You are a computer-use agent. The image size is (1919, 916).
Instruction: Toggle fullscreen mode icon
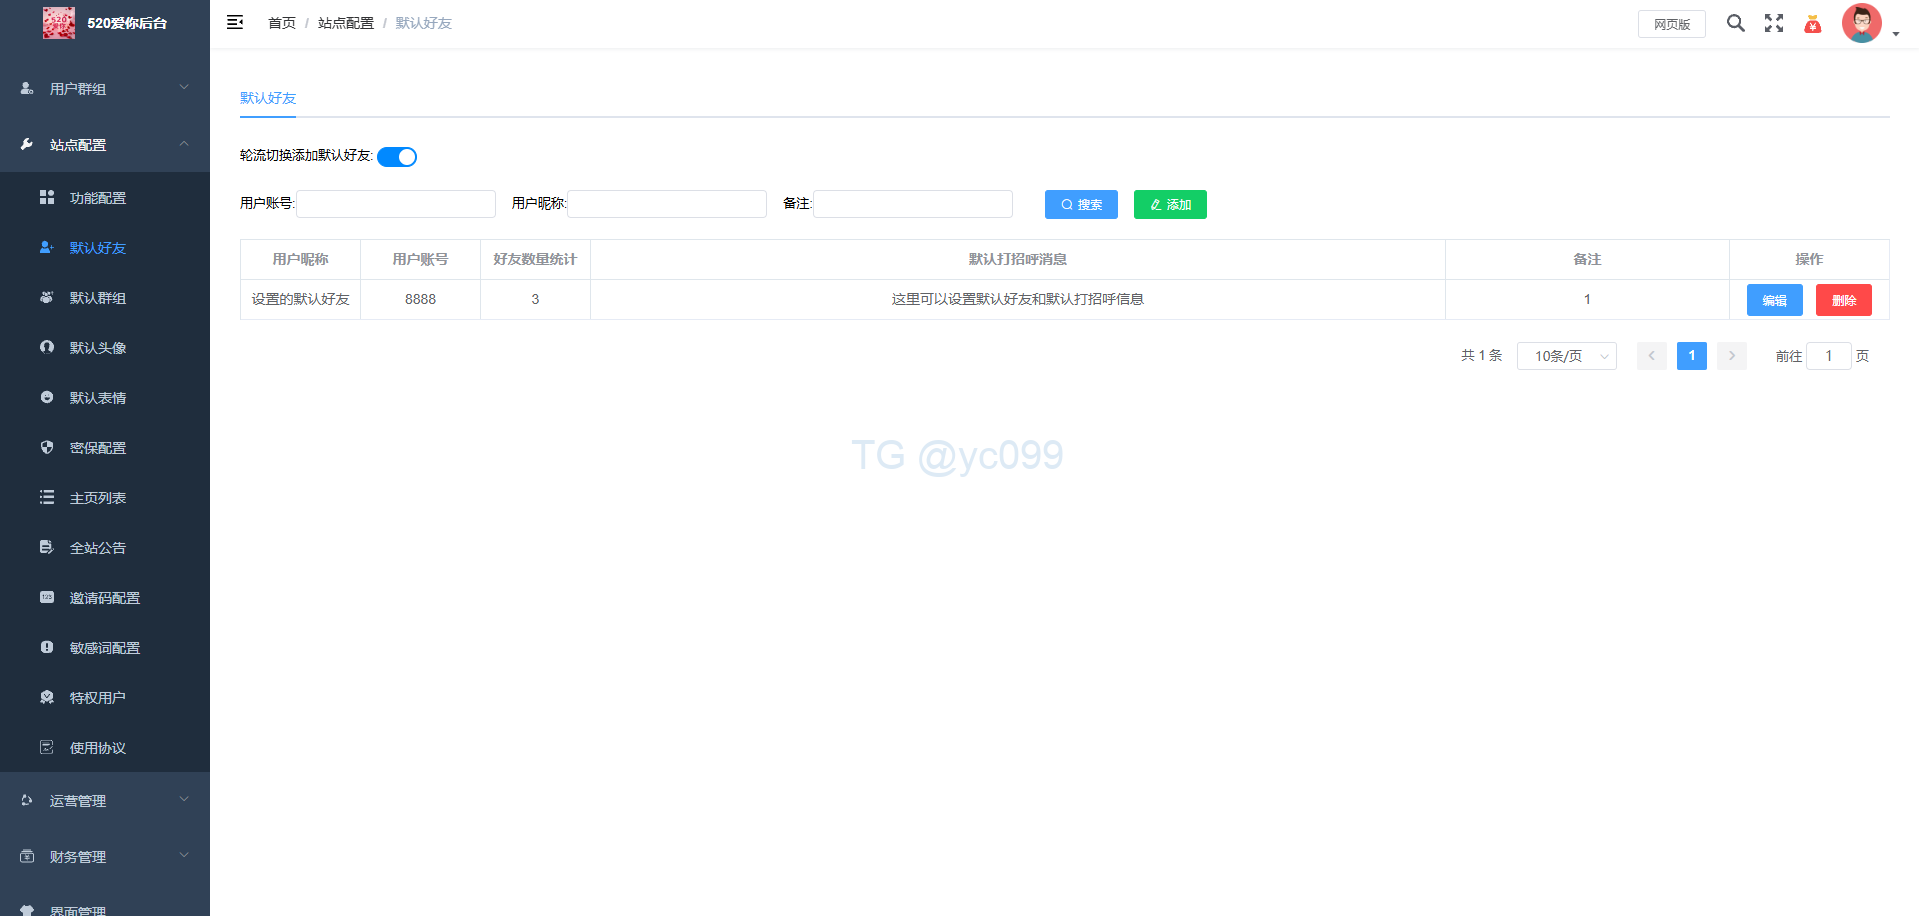click(1773, 23)
